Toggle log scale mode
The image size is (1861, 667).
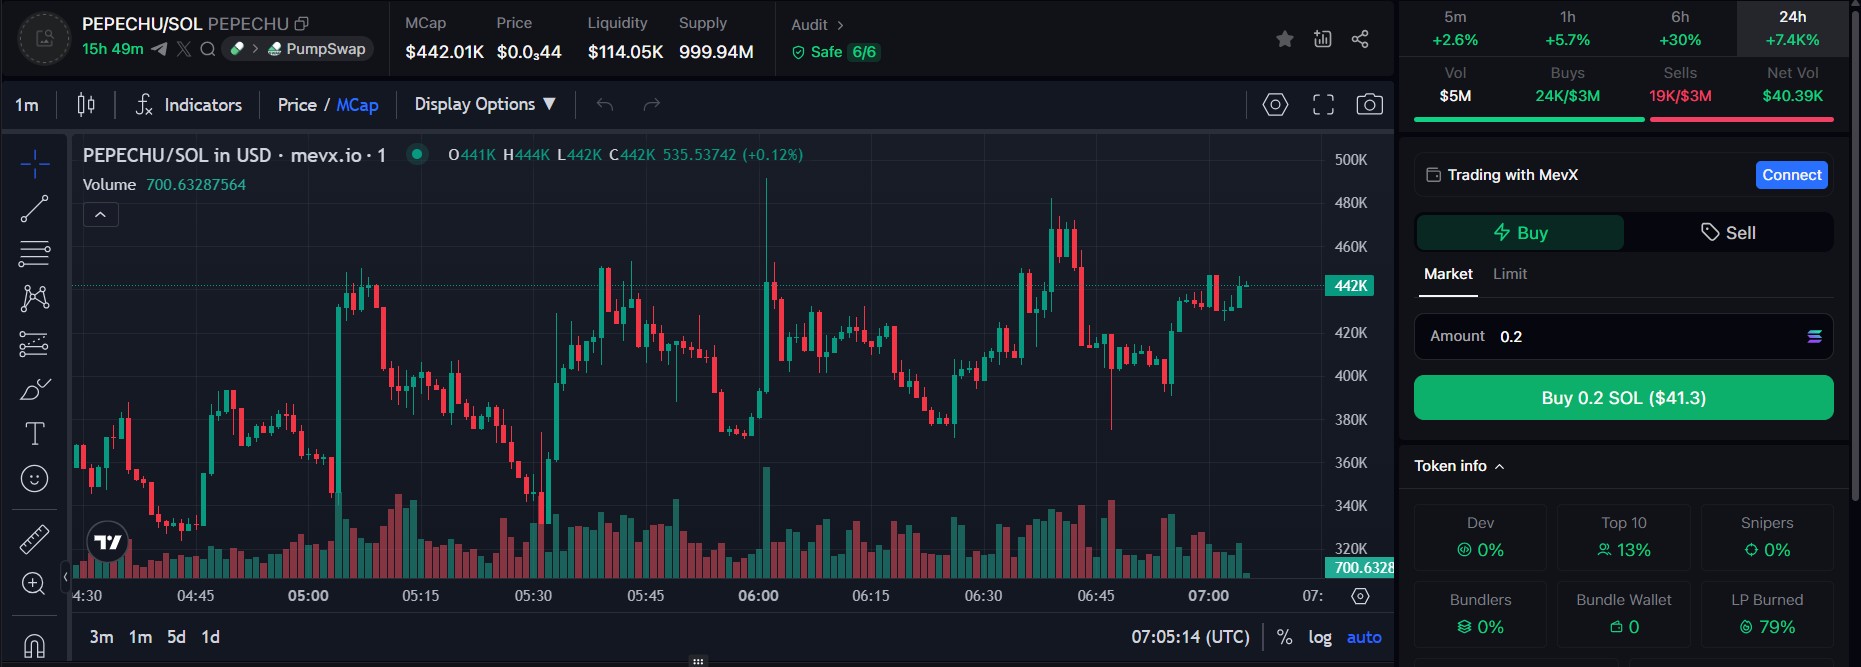(x=1320, y=637)
